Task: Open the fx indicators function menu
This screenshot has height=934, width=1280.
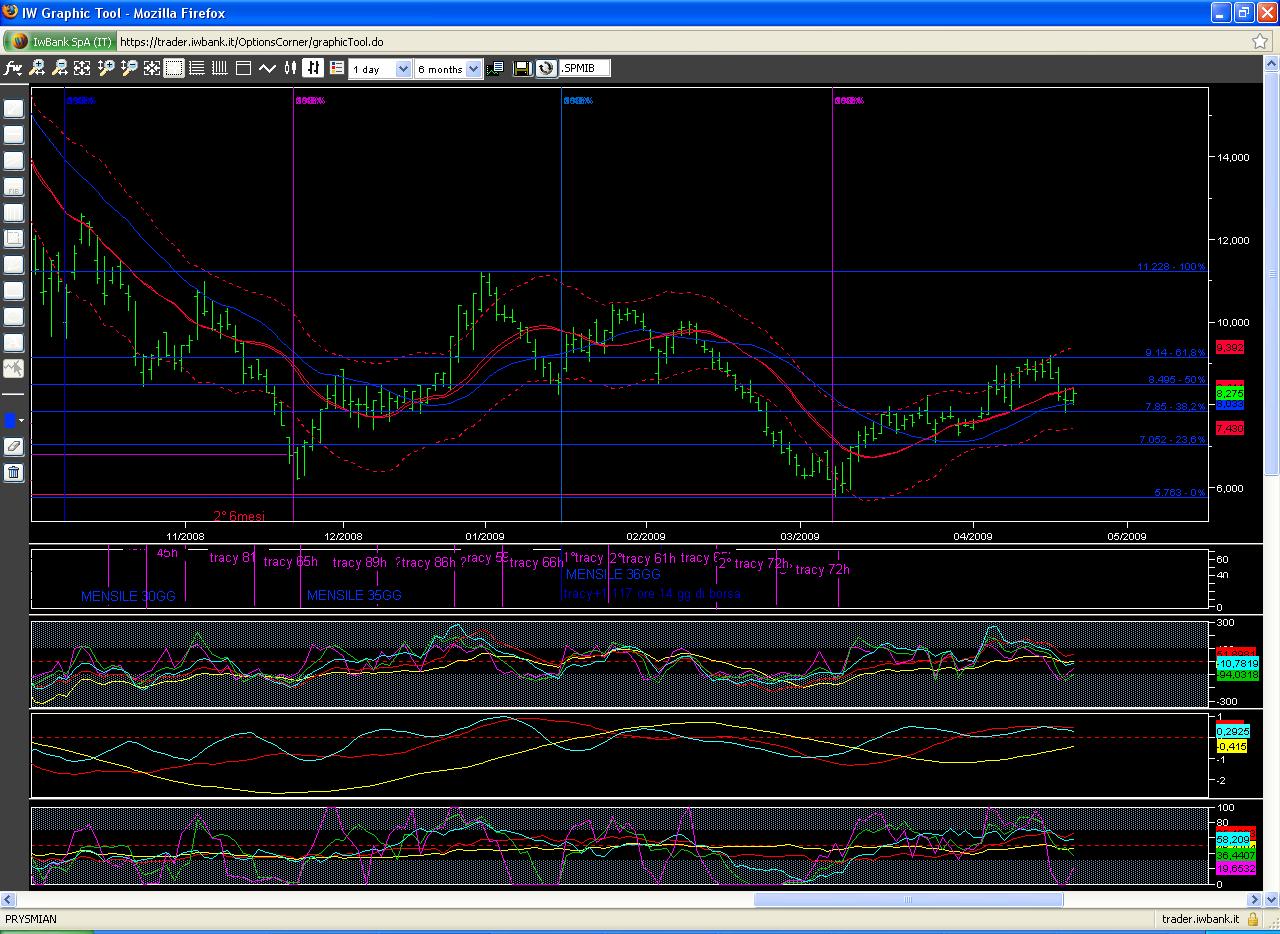Action: tap(13, 68)
